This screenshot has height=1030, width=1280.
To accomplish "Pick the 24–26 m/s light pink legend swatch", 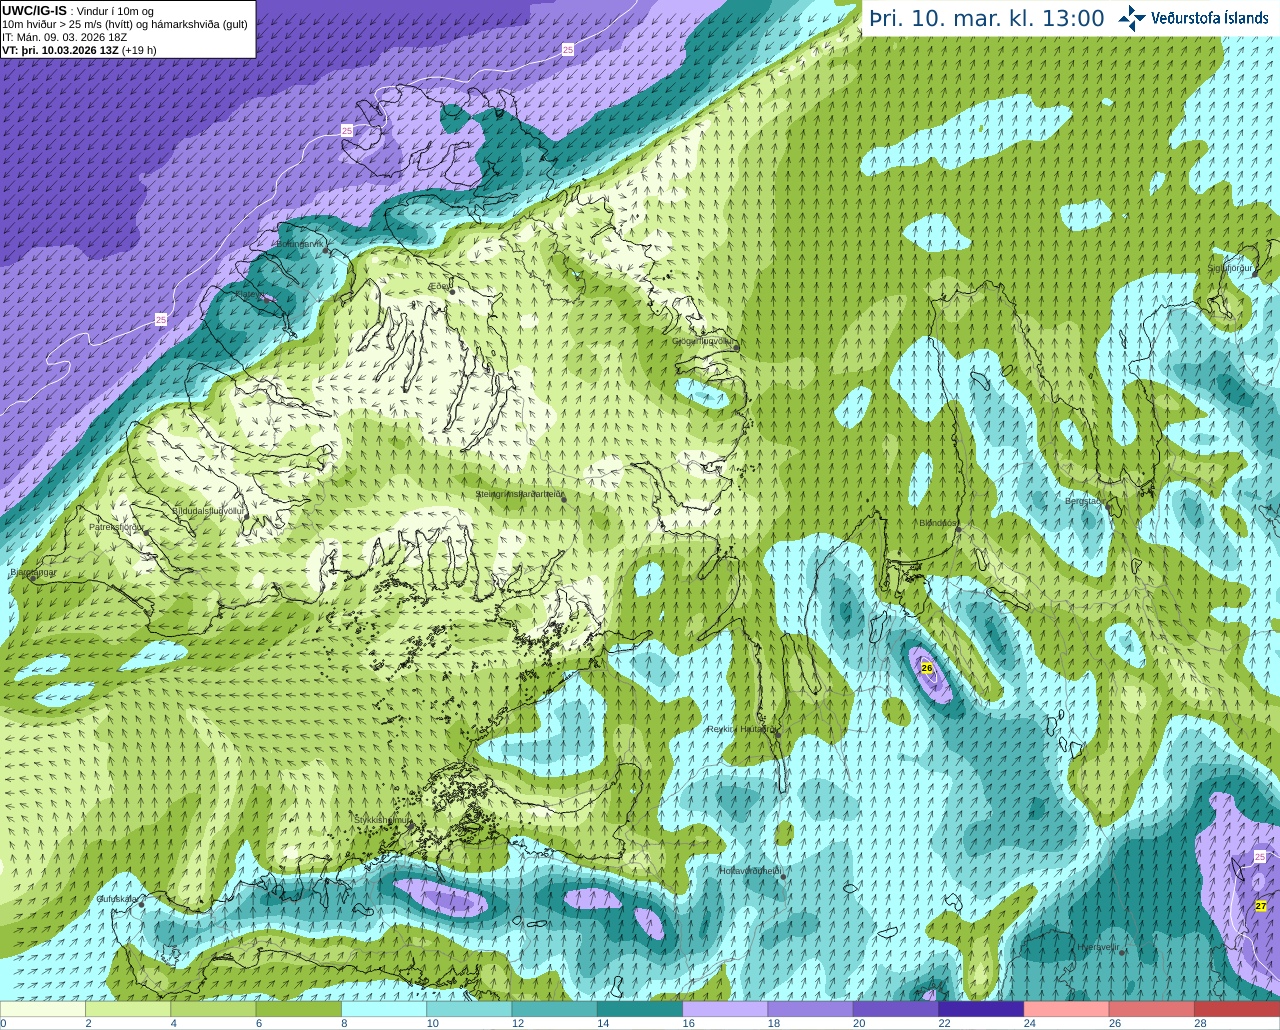I will click(1066, 1009).
